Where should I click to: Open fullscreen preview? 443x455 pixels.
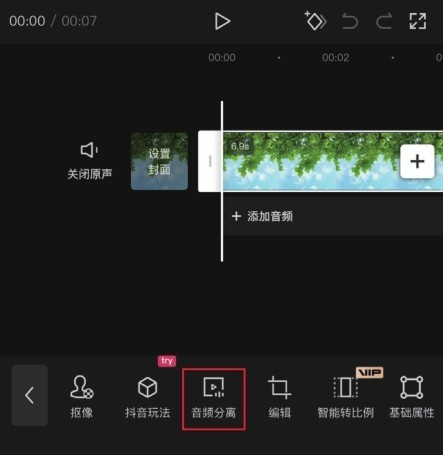click(418, 21)
